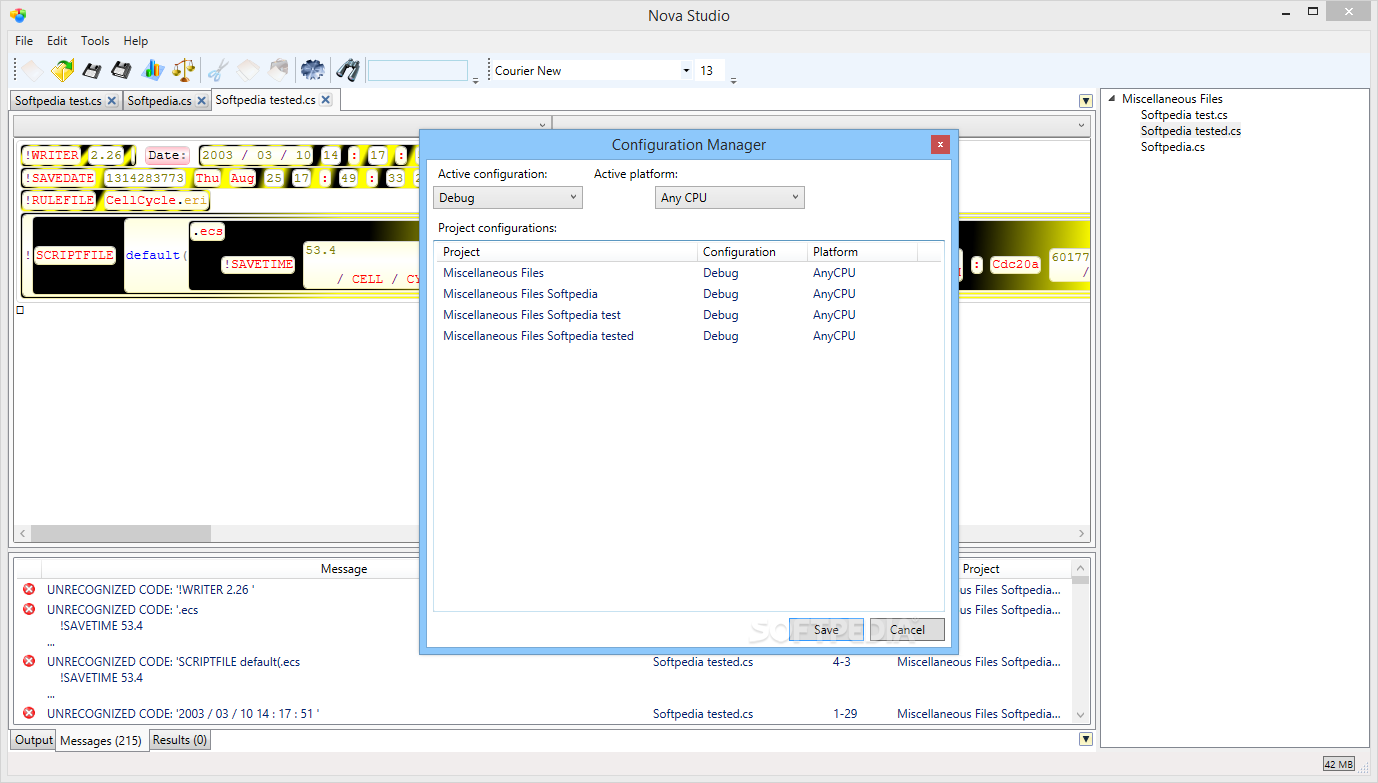Switch to the Output tab
The width and height of the screenshot is (1378, 783).
pyautogui.click(x=33, y=740)
